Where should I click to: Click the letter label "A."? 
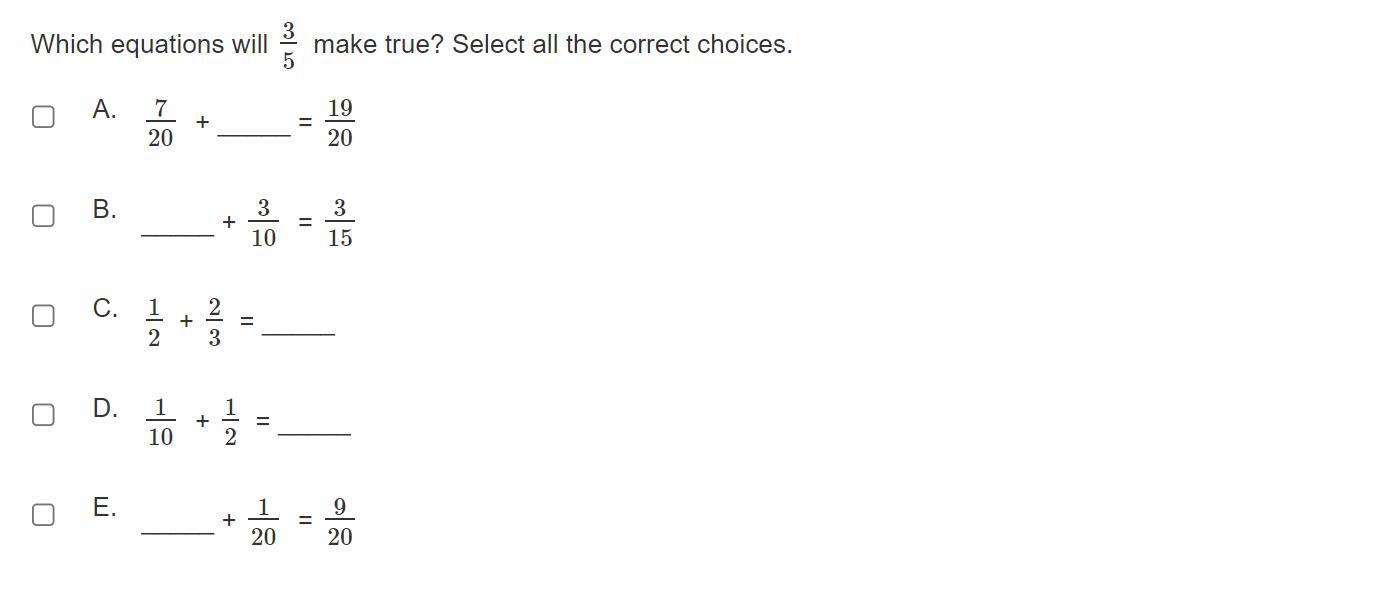[104, 110]
